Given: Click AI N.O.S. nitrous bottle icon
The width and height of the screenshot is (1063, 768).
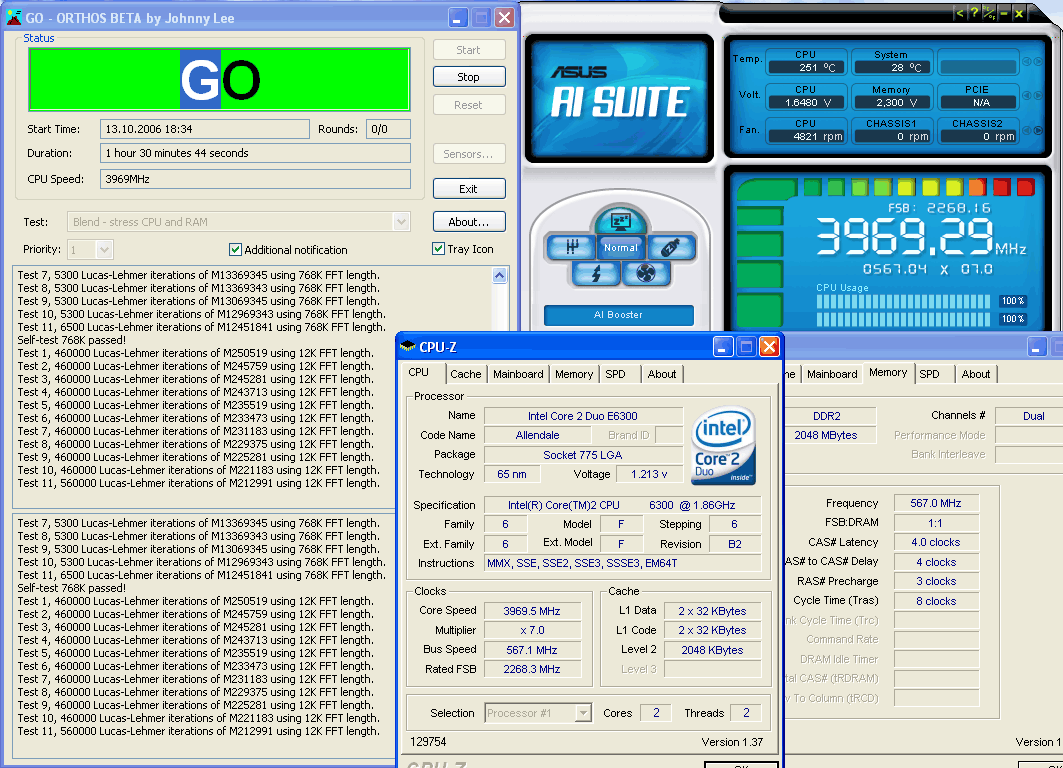Looking at the screenshot, I should 670,247.
